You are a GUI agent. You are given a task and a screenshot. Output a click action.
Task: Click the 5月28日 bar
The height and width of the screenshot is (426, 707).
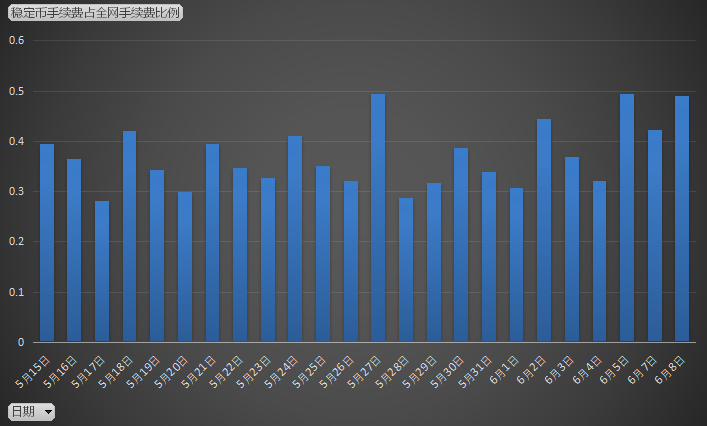pyautogui.click(x=406, y=270)
